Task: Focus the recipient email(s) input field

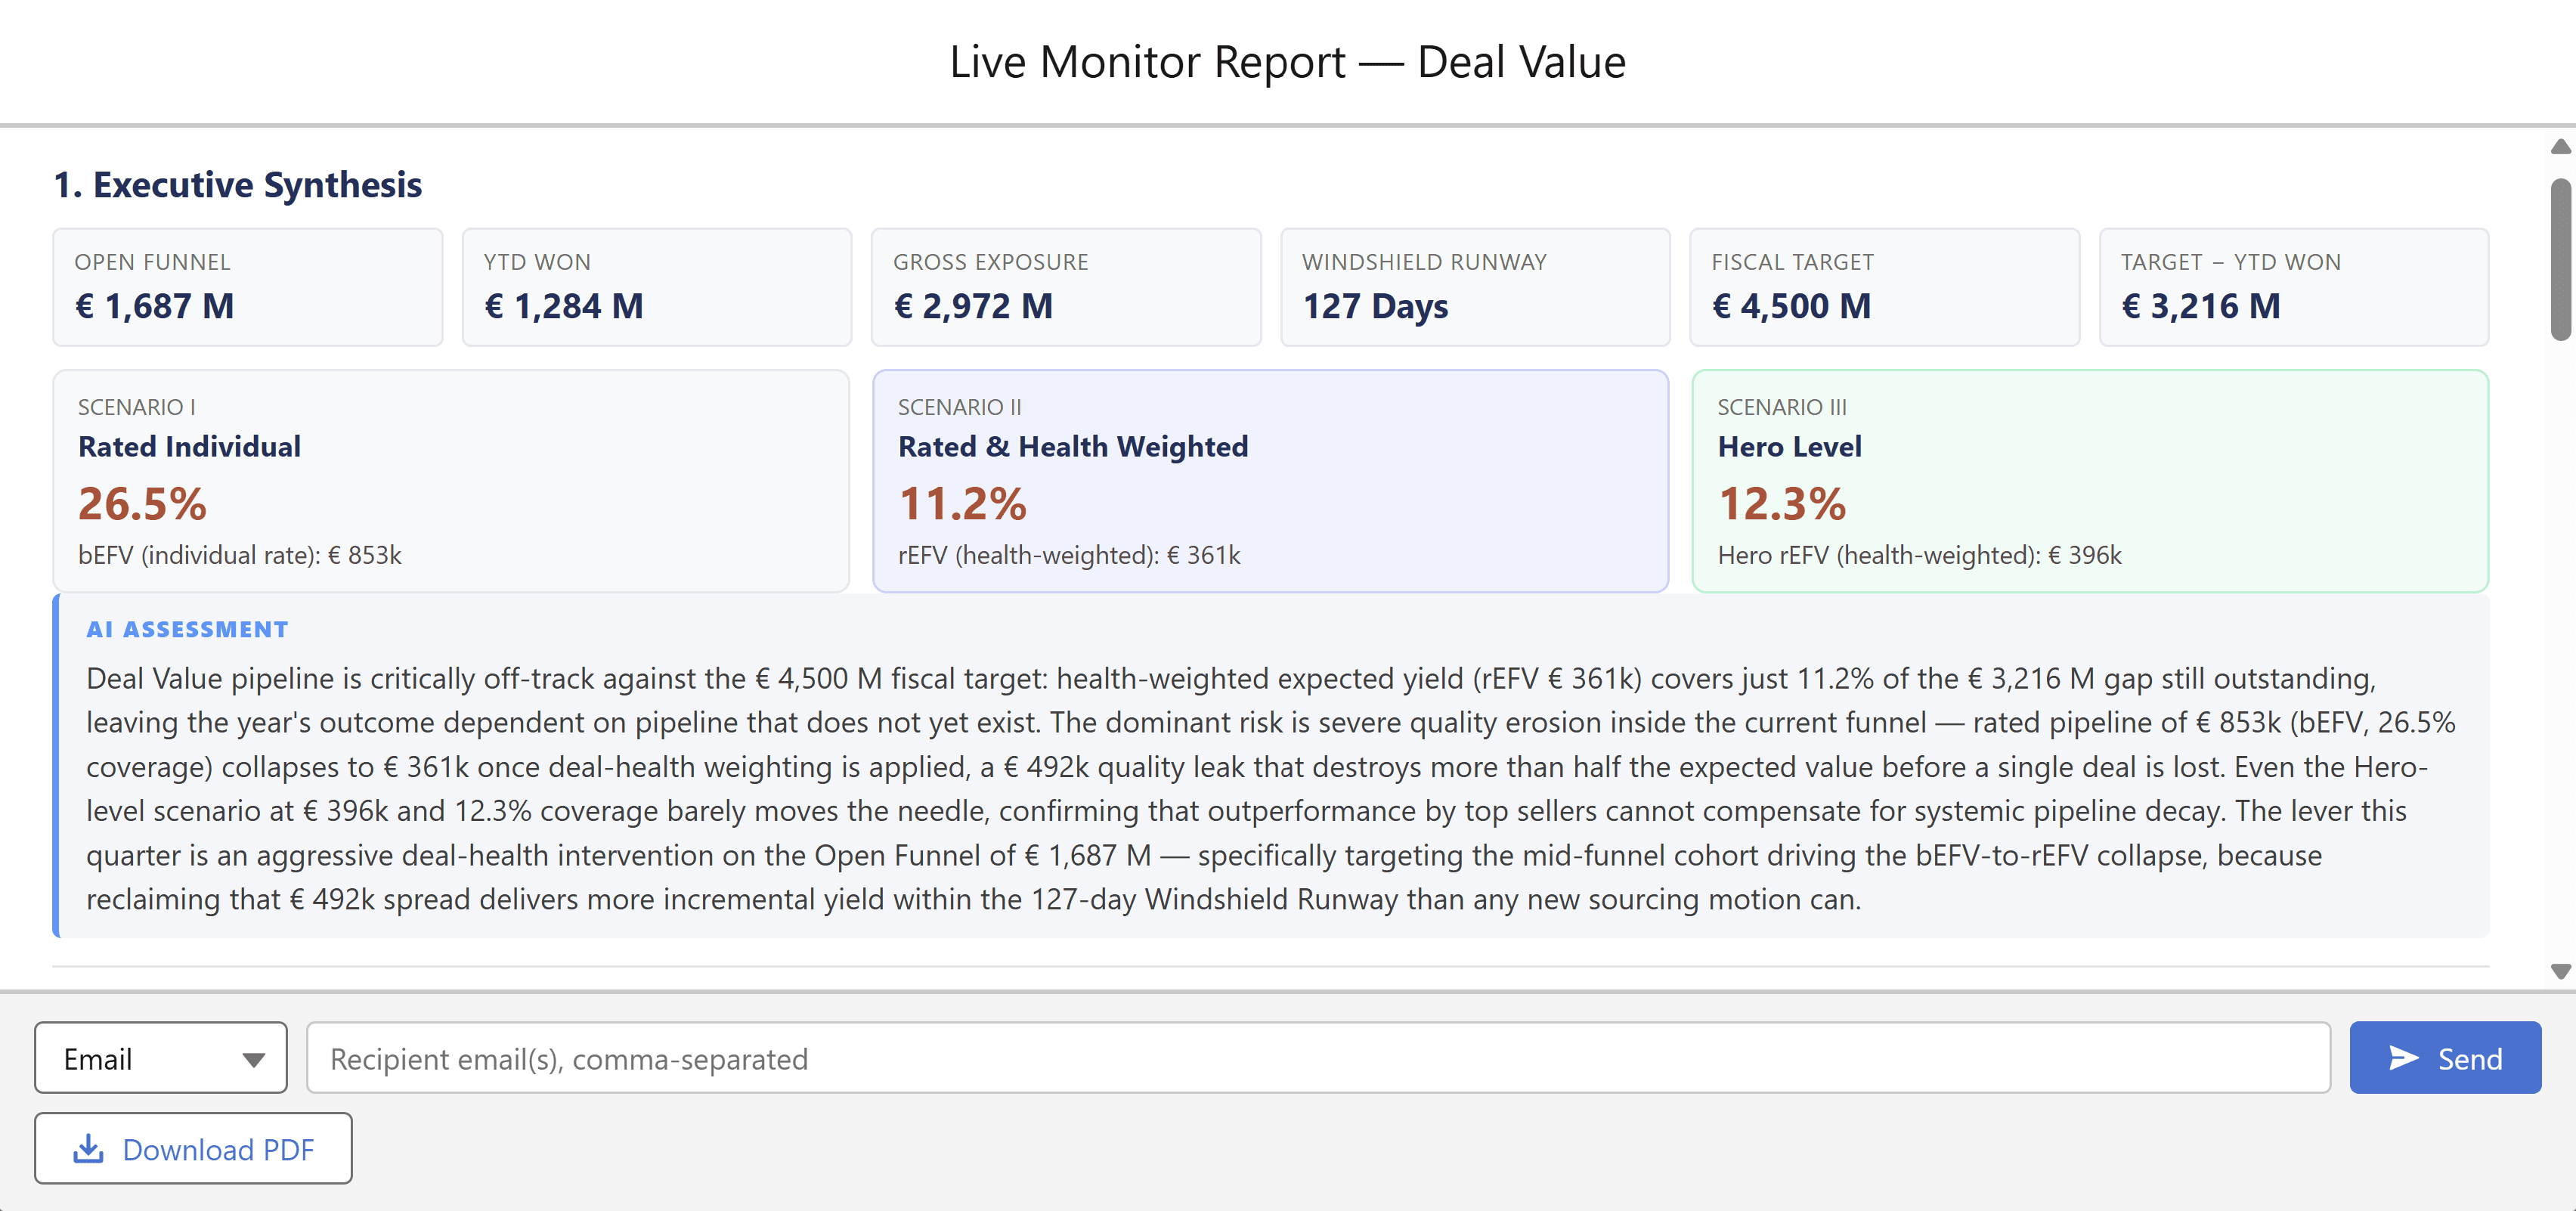Action: 1318,1058
